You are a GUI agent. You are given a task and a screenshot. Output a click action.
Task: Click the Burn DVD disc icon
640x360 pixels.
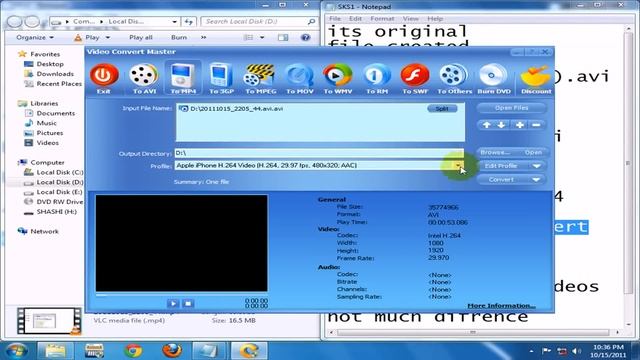[x=493, y=76]
